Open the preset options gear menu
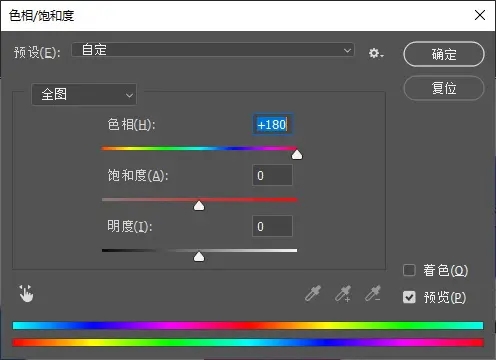 point(376,53)
